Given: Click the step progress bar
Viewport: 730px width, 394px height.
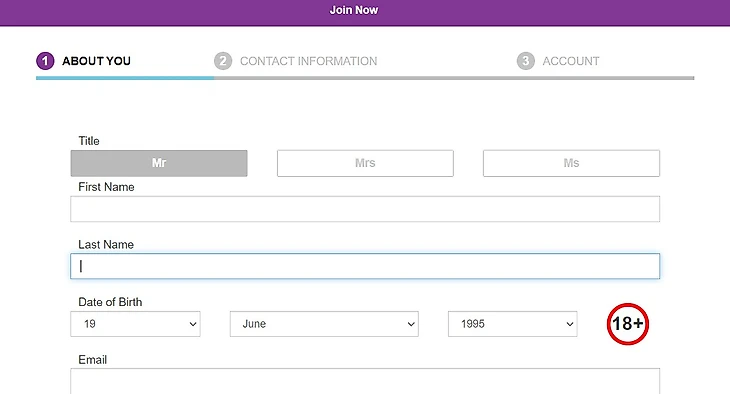Looking at the screenshot, I should [365, 78].
